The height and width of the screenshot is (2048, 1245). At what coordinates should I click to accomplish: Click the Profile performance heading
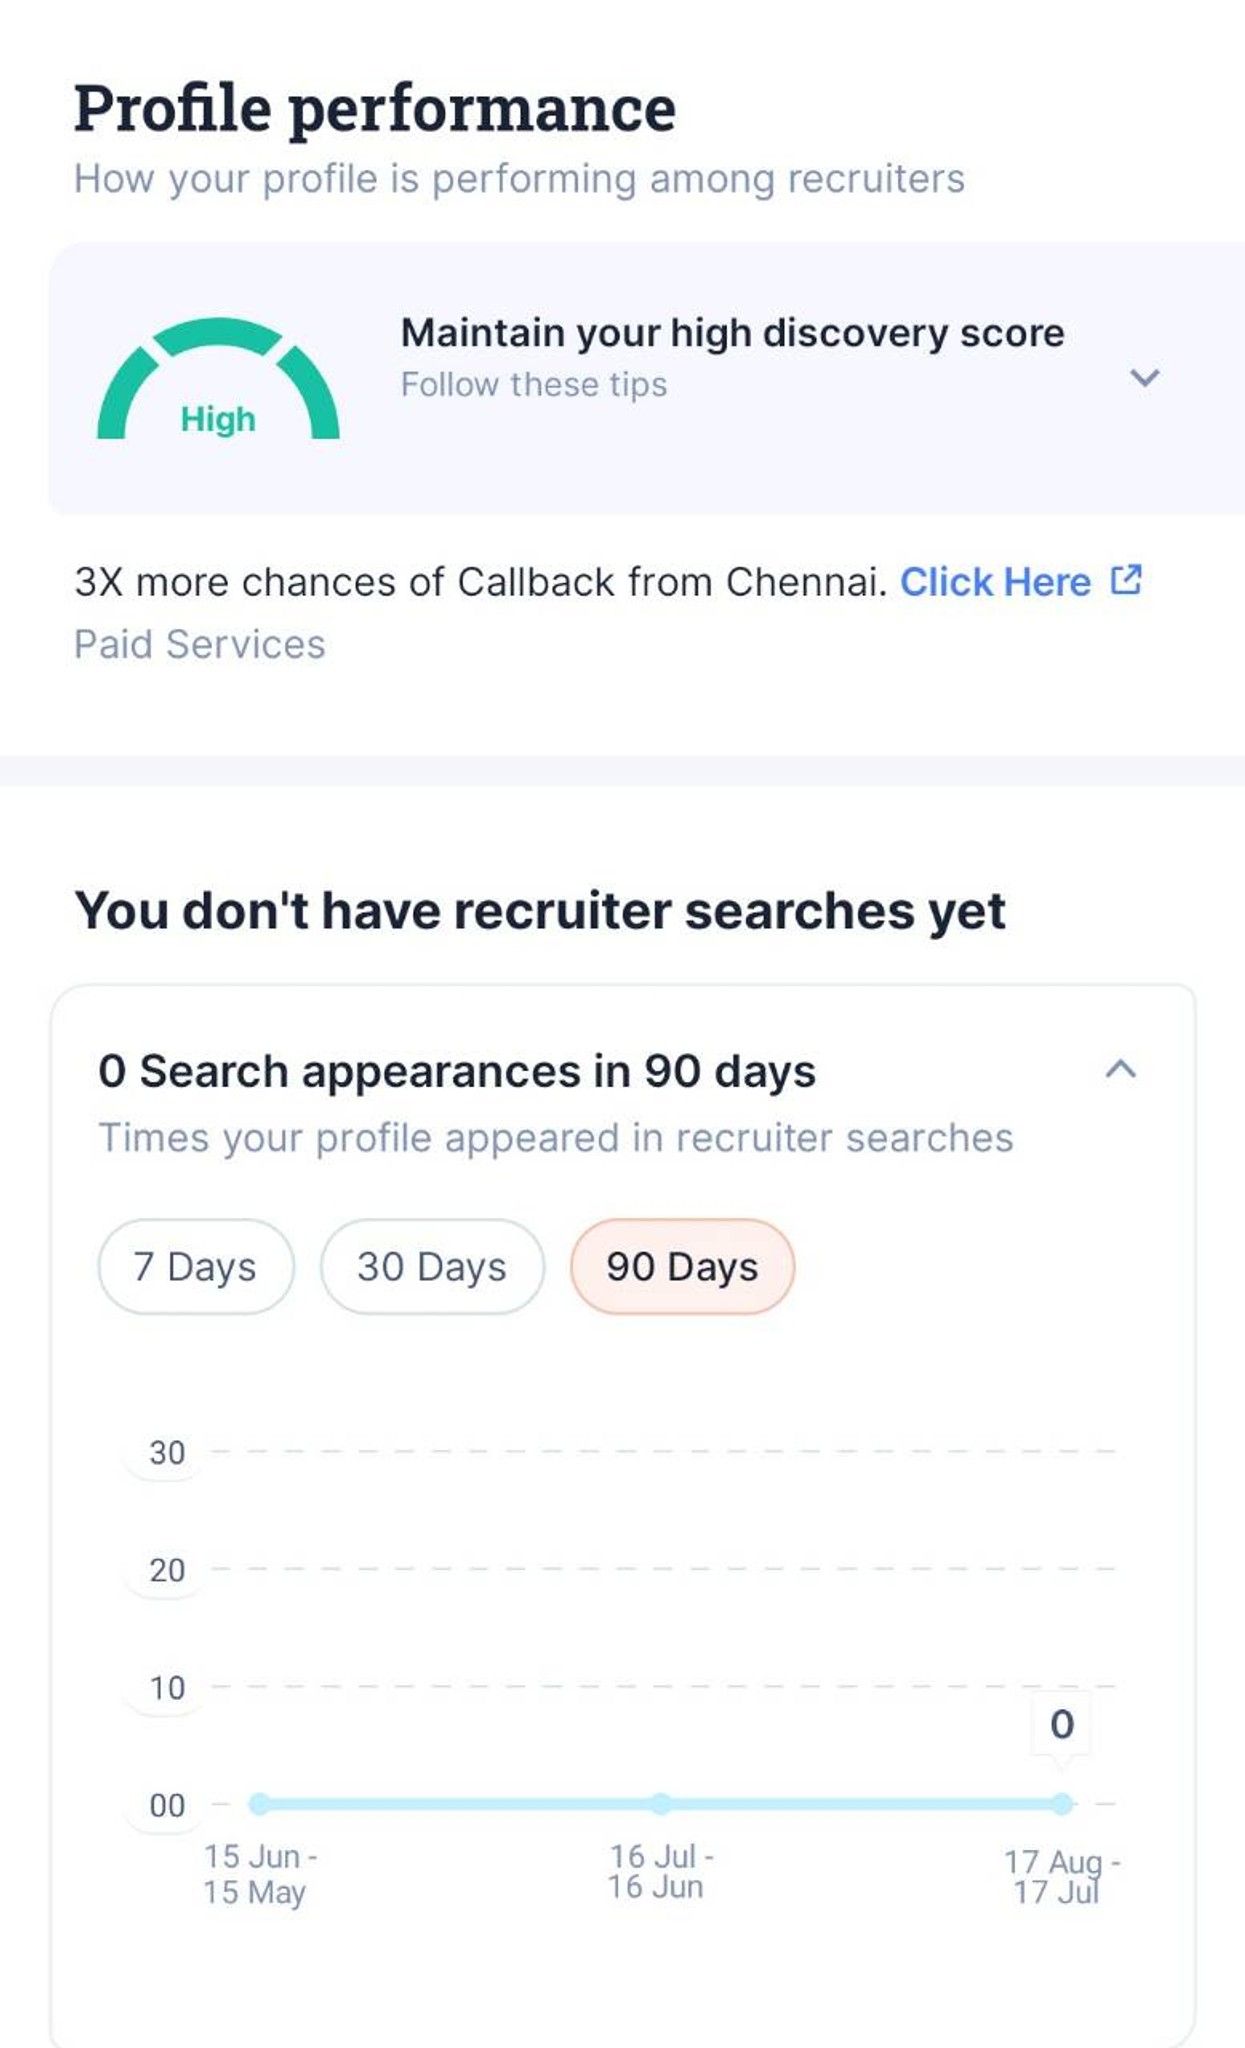(375, 108)
